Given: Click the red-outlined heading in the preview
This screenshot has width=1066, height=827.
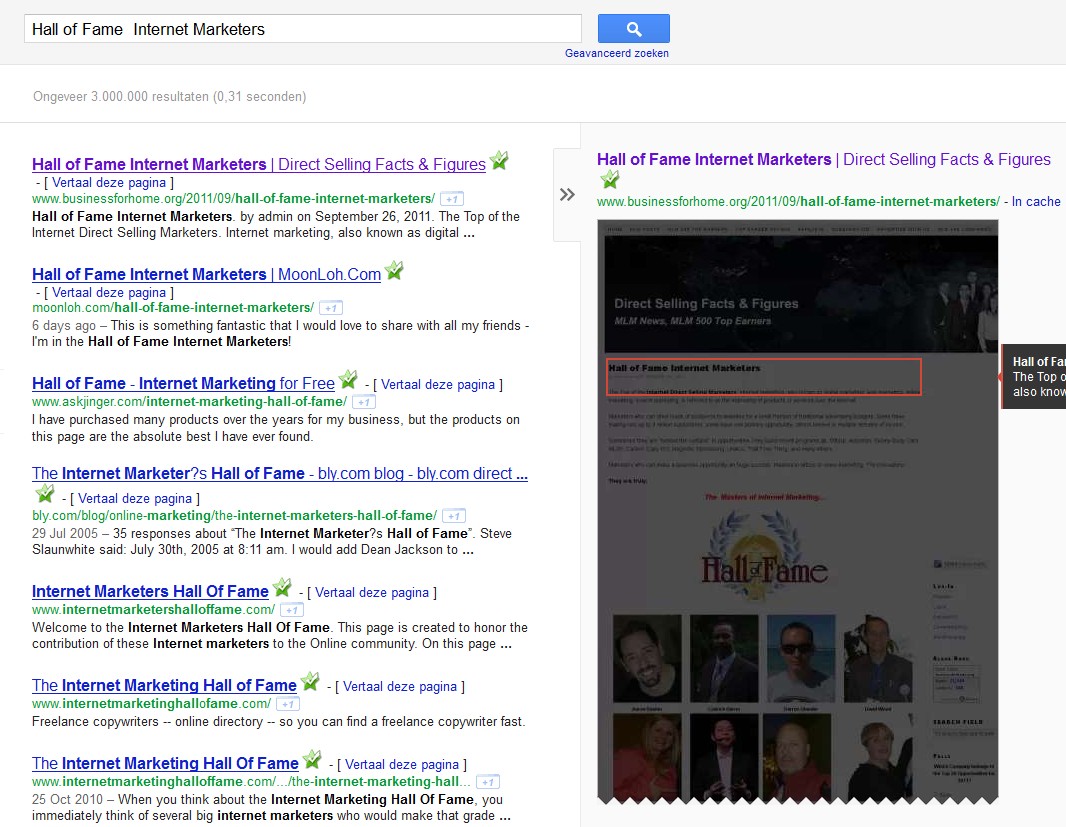Looking at the screenshot, I should click(x=763, y=377).
